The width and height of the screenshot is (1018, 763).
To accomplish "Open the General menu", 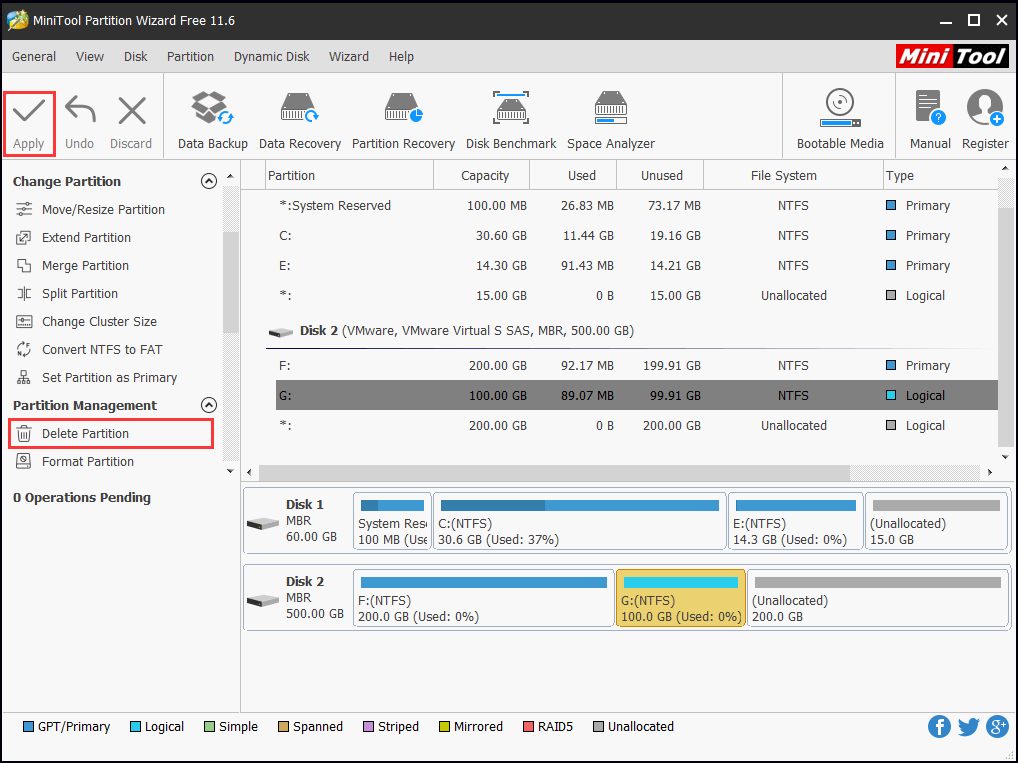I will [34, 56].
